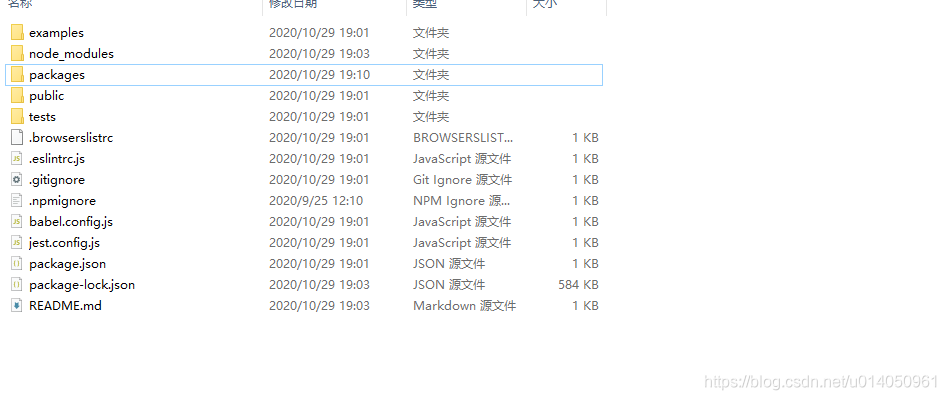The height and width of the screenshot is (400, 946).
Task: Select the examples folder icon
Action: tap(17, 33)
